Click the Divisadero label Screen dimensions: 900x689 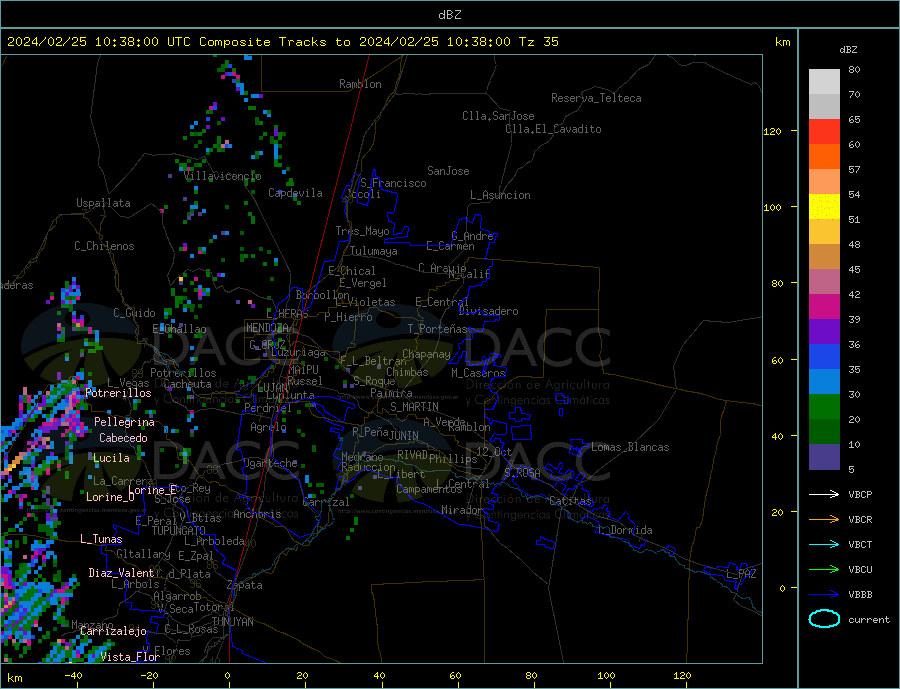[x=488, y=311]
